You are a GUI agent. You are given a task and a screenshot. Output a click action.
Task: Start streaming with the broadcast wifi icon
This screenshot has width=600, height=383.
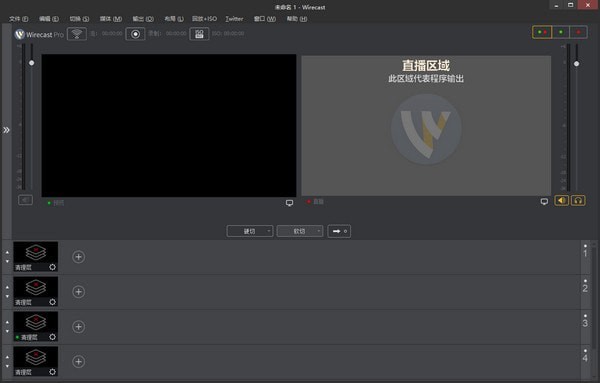(77, 34)
